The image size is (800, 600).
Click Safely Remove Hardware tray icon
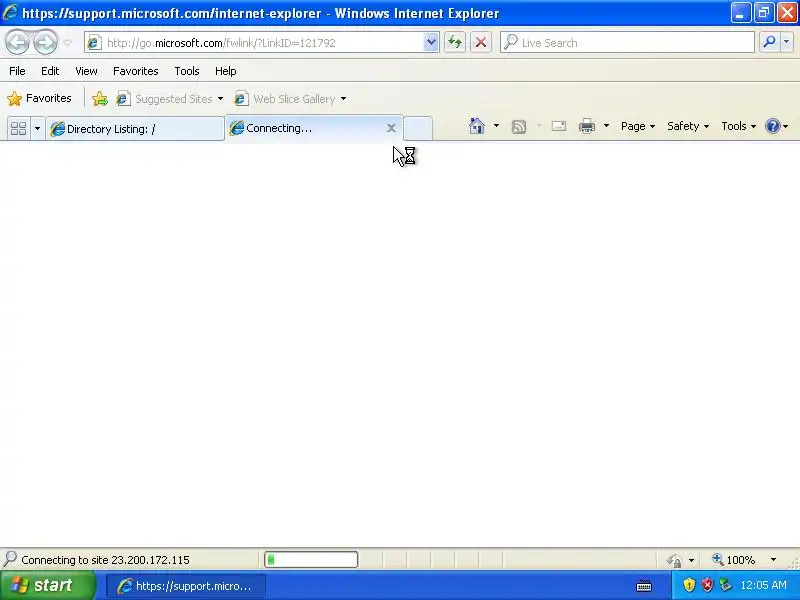(x=725, y=585)
